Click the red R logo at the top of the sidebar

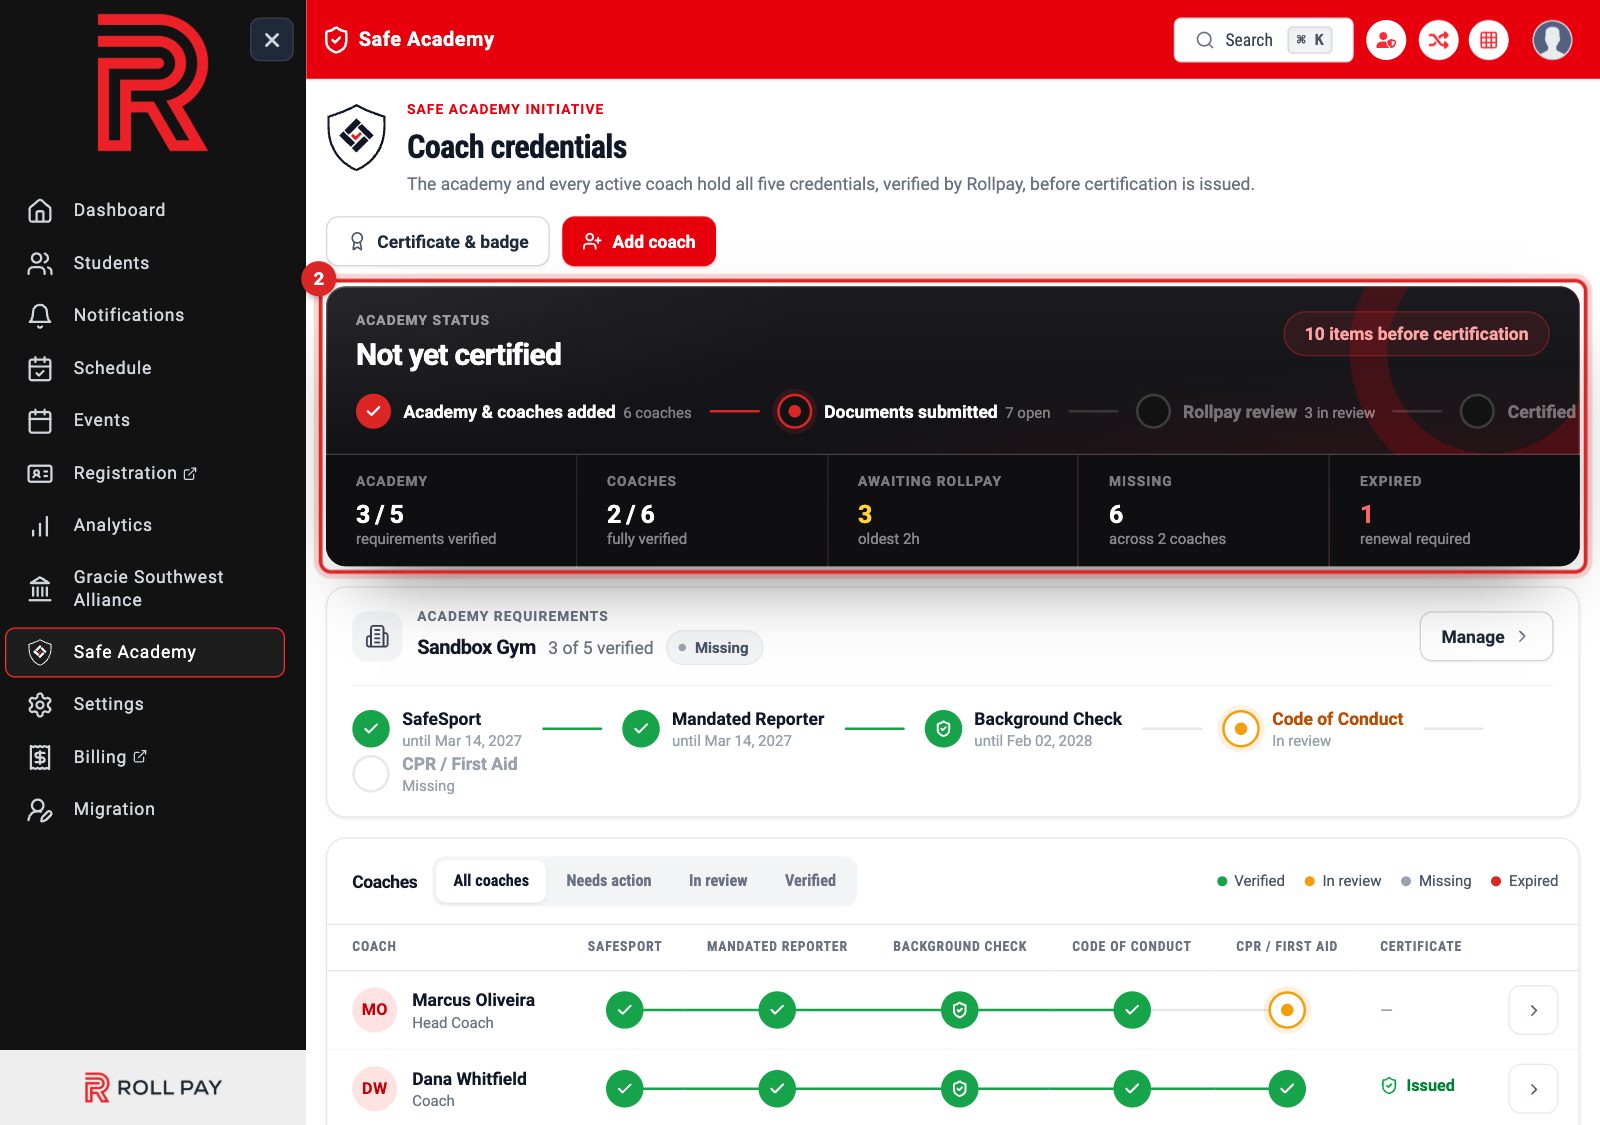152,83
